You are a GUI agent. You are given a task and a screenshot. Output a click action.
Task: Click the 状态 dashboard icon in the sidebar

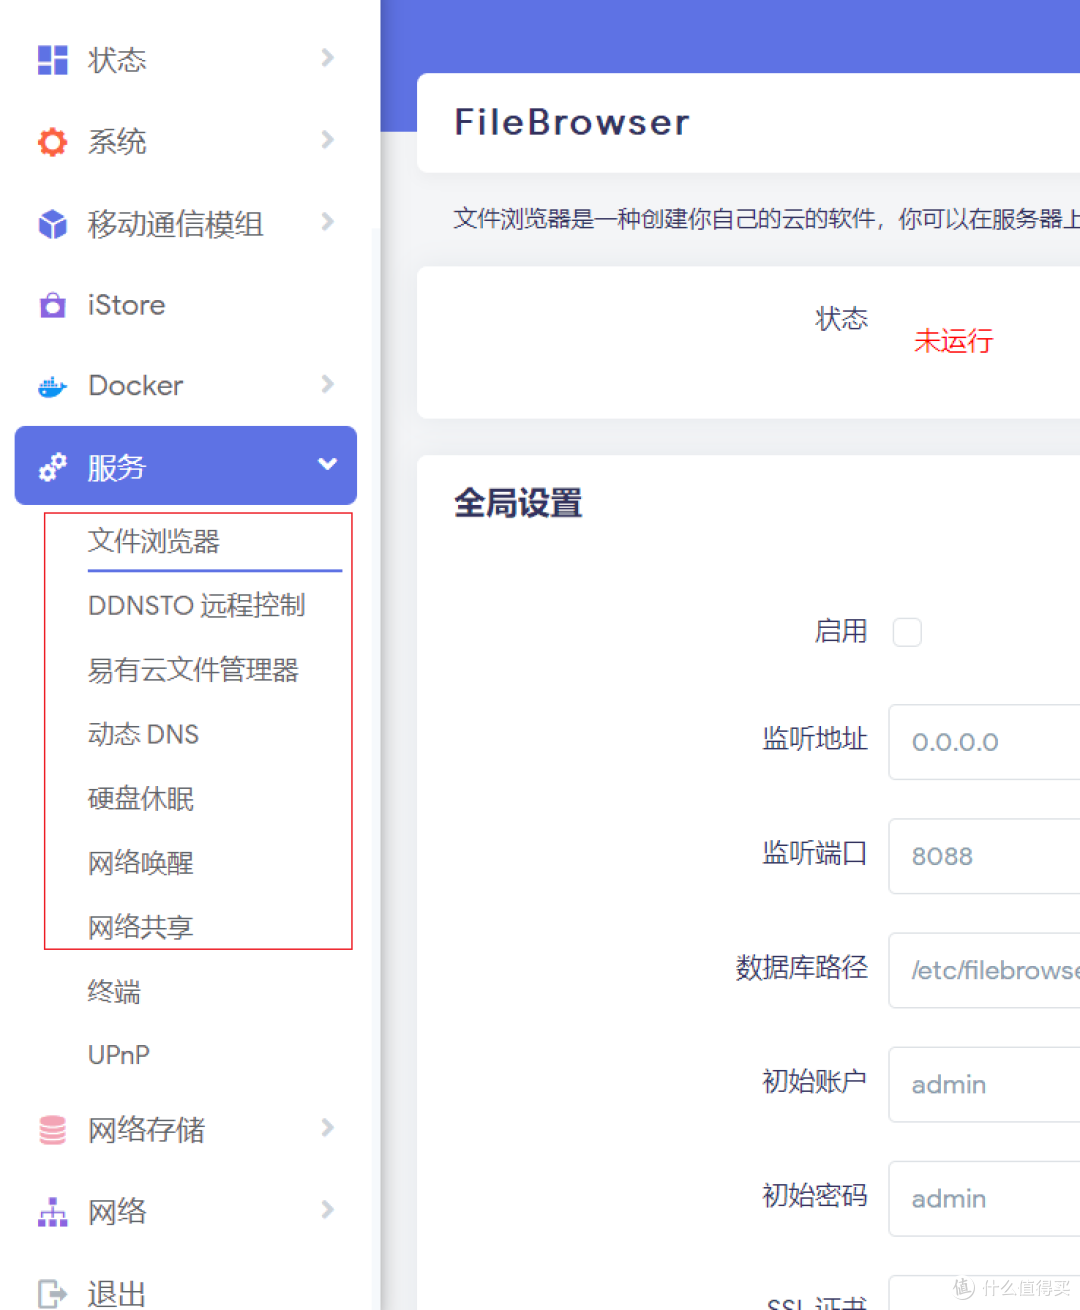[x=52, y=60]
